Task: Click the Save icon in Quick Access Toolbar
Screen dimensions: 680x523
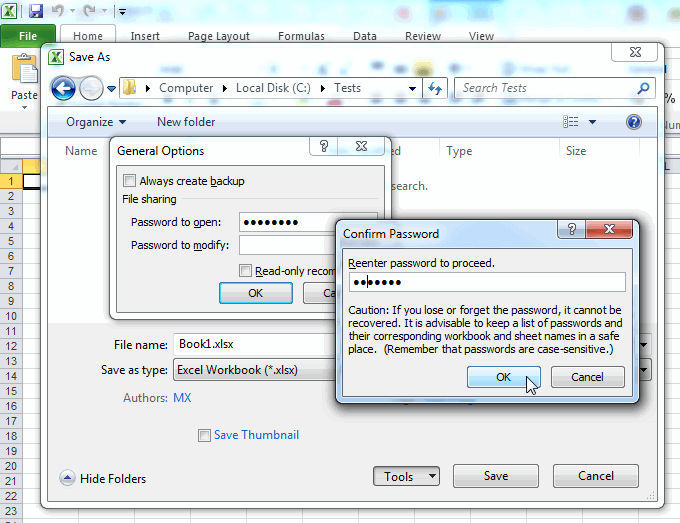Action: coord(36,11)
